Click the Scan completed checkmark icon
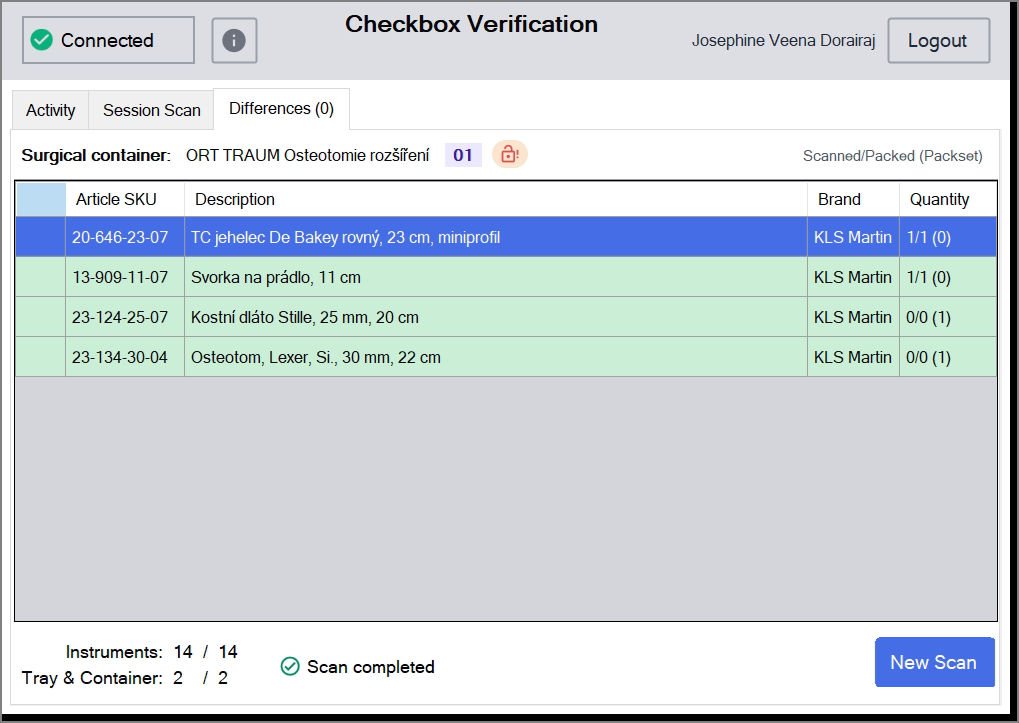The image size is (1019, 723). coord(290,666)
